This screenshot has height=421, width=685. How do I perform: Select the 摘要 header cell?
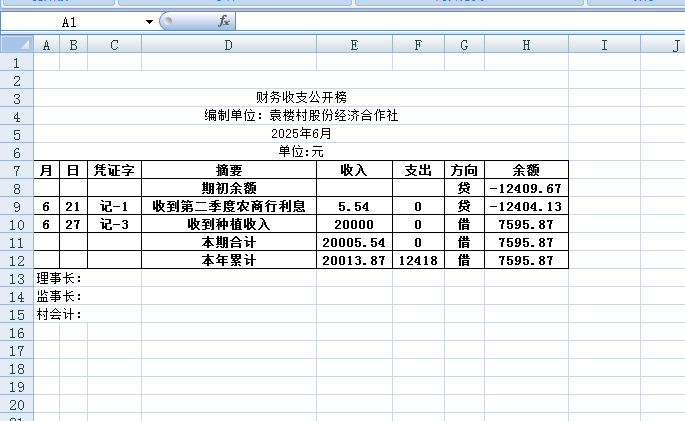click(x=229, y=170)
